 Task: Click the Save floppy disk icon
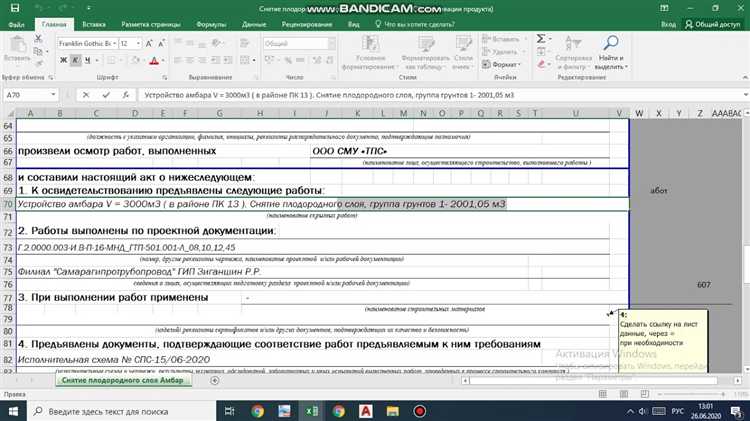pos(15,8)
